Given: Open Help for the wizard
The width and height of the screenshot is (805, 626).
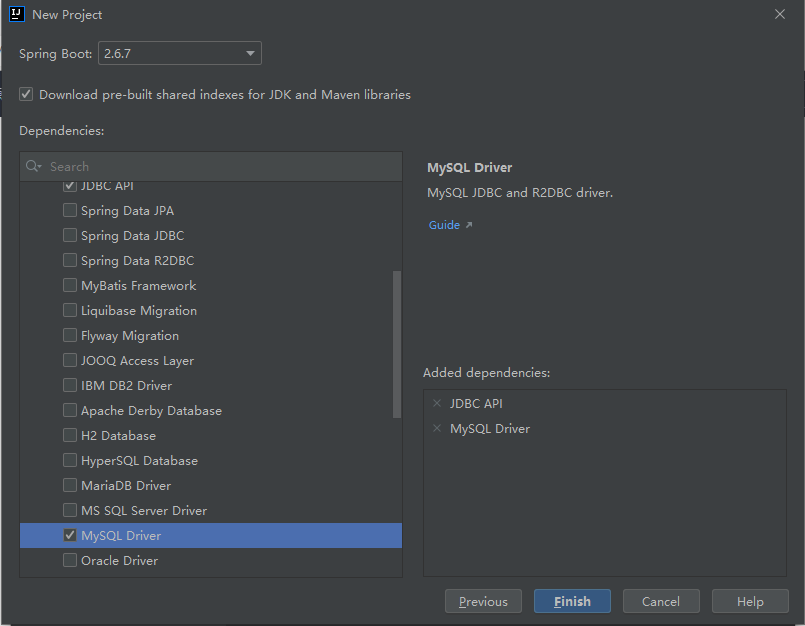Looking at the screenshot, I should point(750,601).
